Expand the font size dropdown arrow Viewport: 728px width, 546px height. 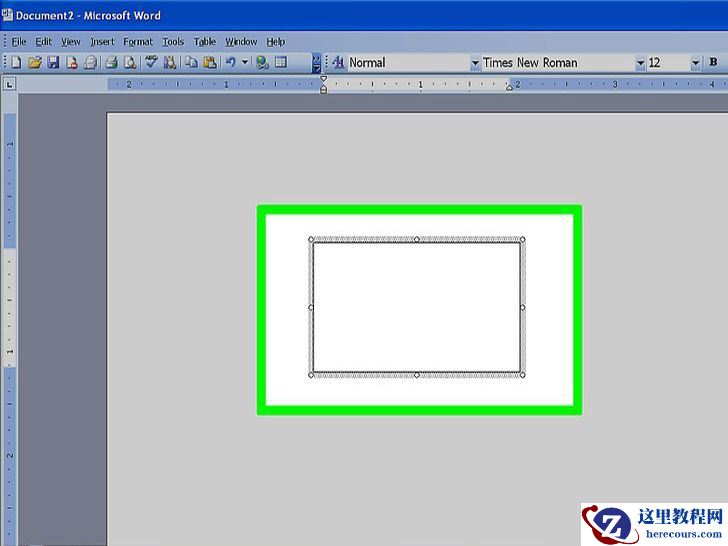[696, 63]
